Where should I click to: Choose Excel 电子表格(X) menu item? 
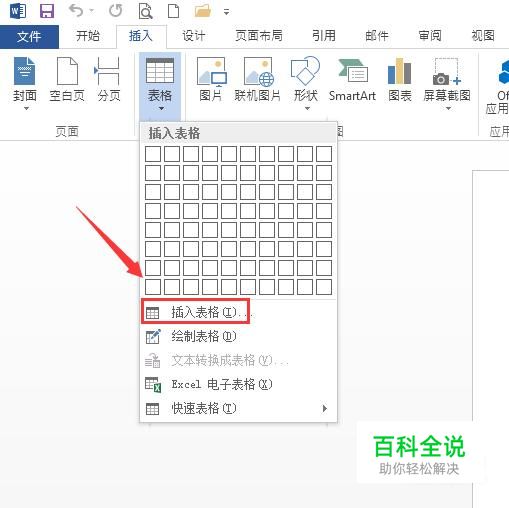tap(238, 384)
